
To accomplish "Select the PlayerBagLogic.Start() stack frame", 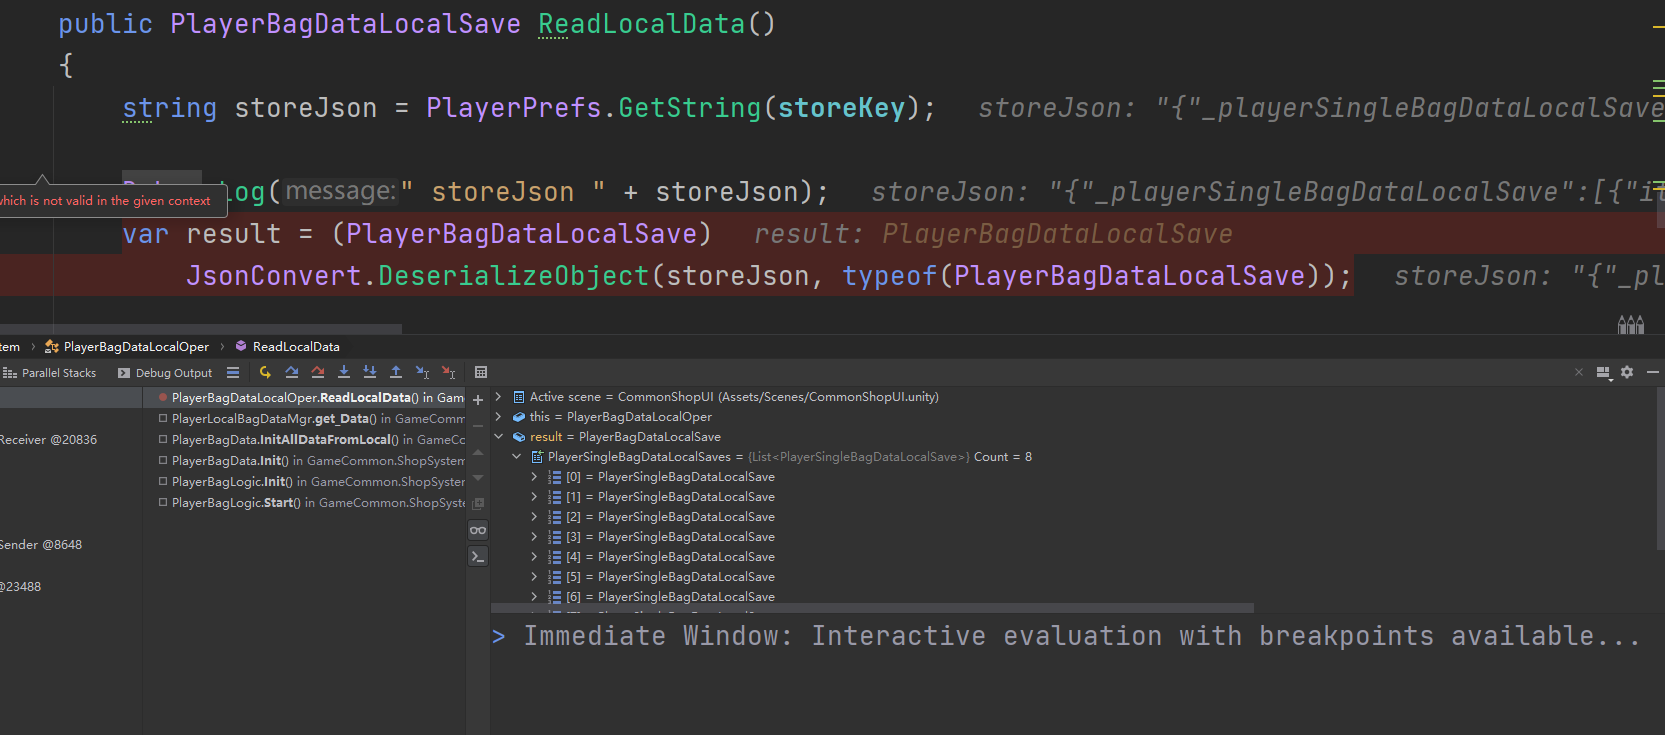I will tap(304, 503).
